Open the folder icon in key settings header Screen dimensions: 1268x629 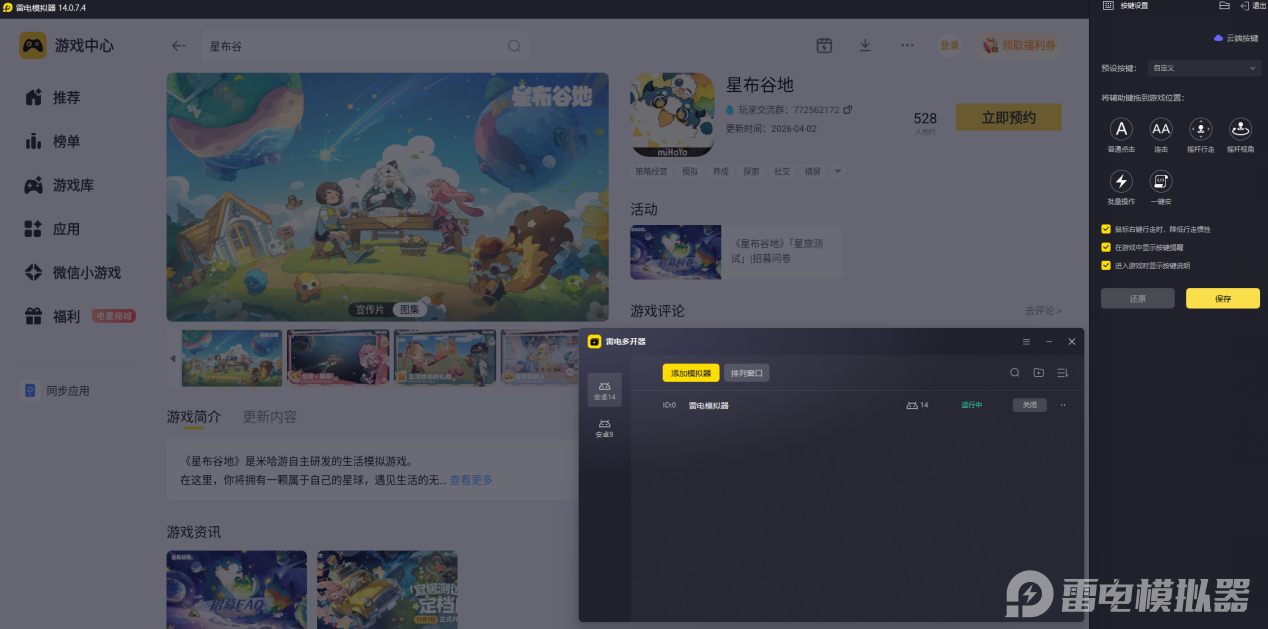(1224, 6)
